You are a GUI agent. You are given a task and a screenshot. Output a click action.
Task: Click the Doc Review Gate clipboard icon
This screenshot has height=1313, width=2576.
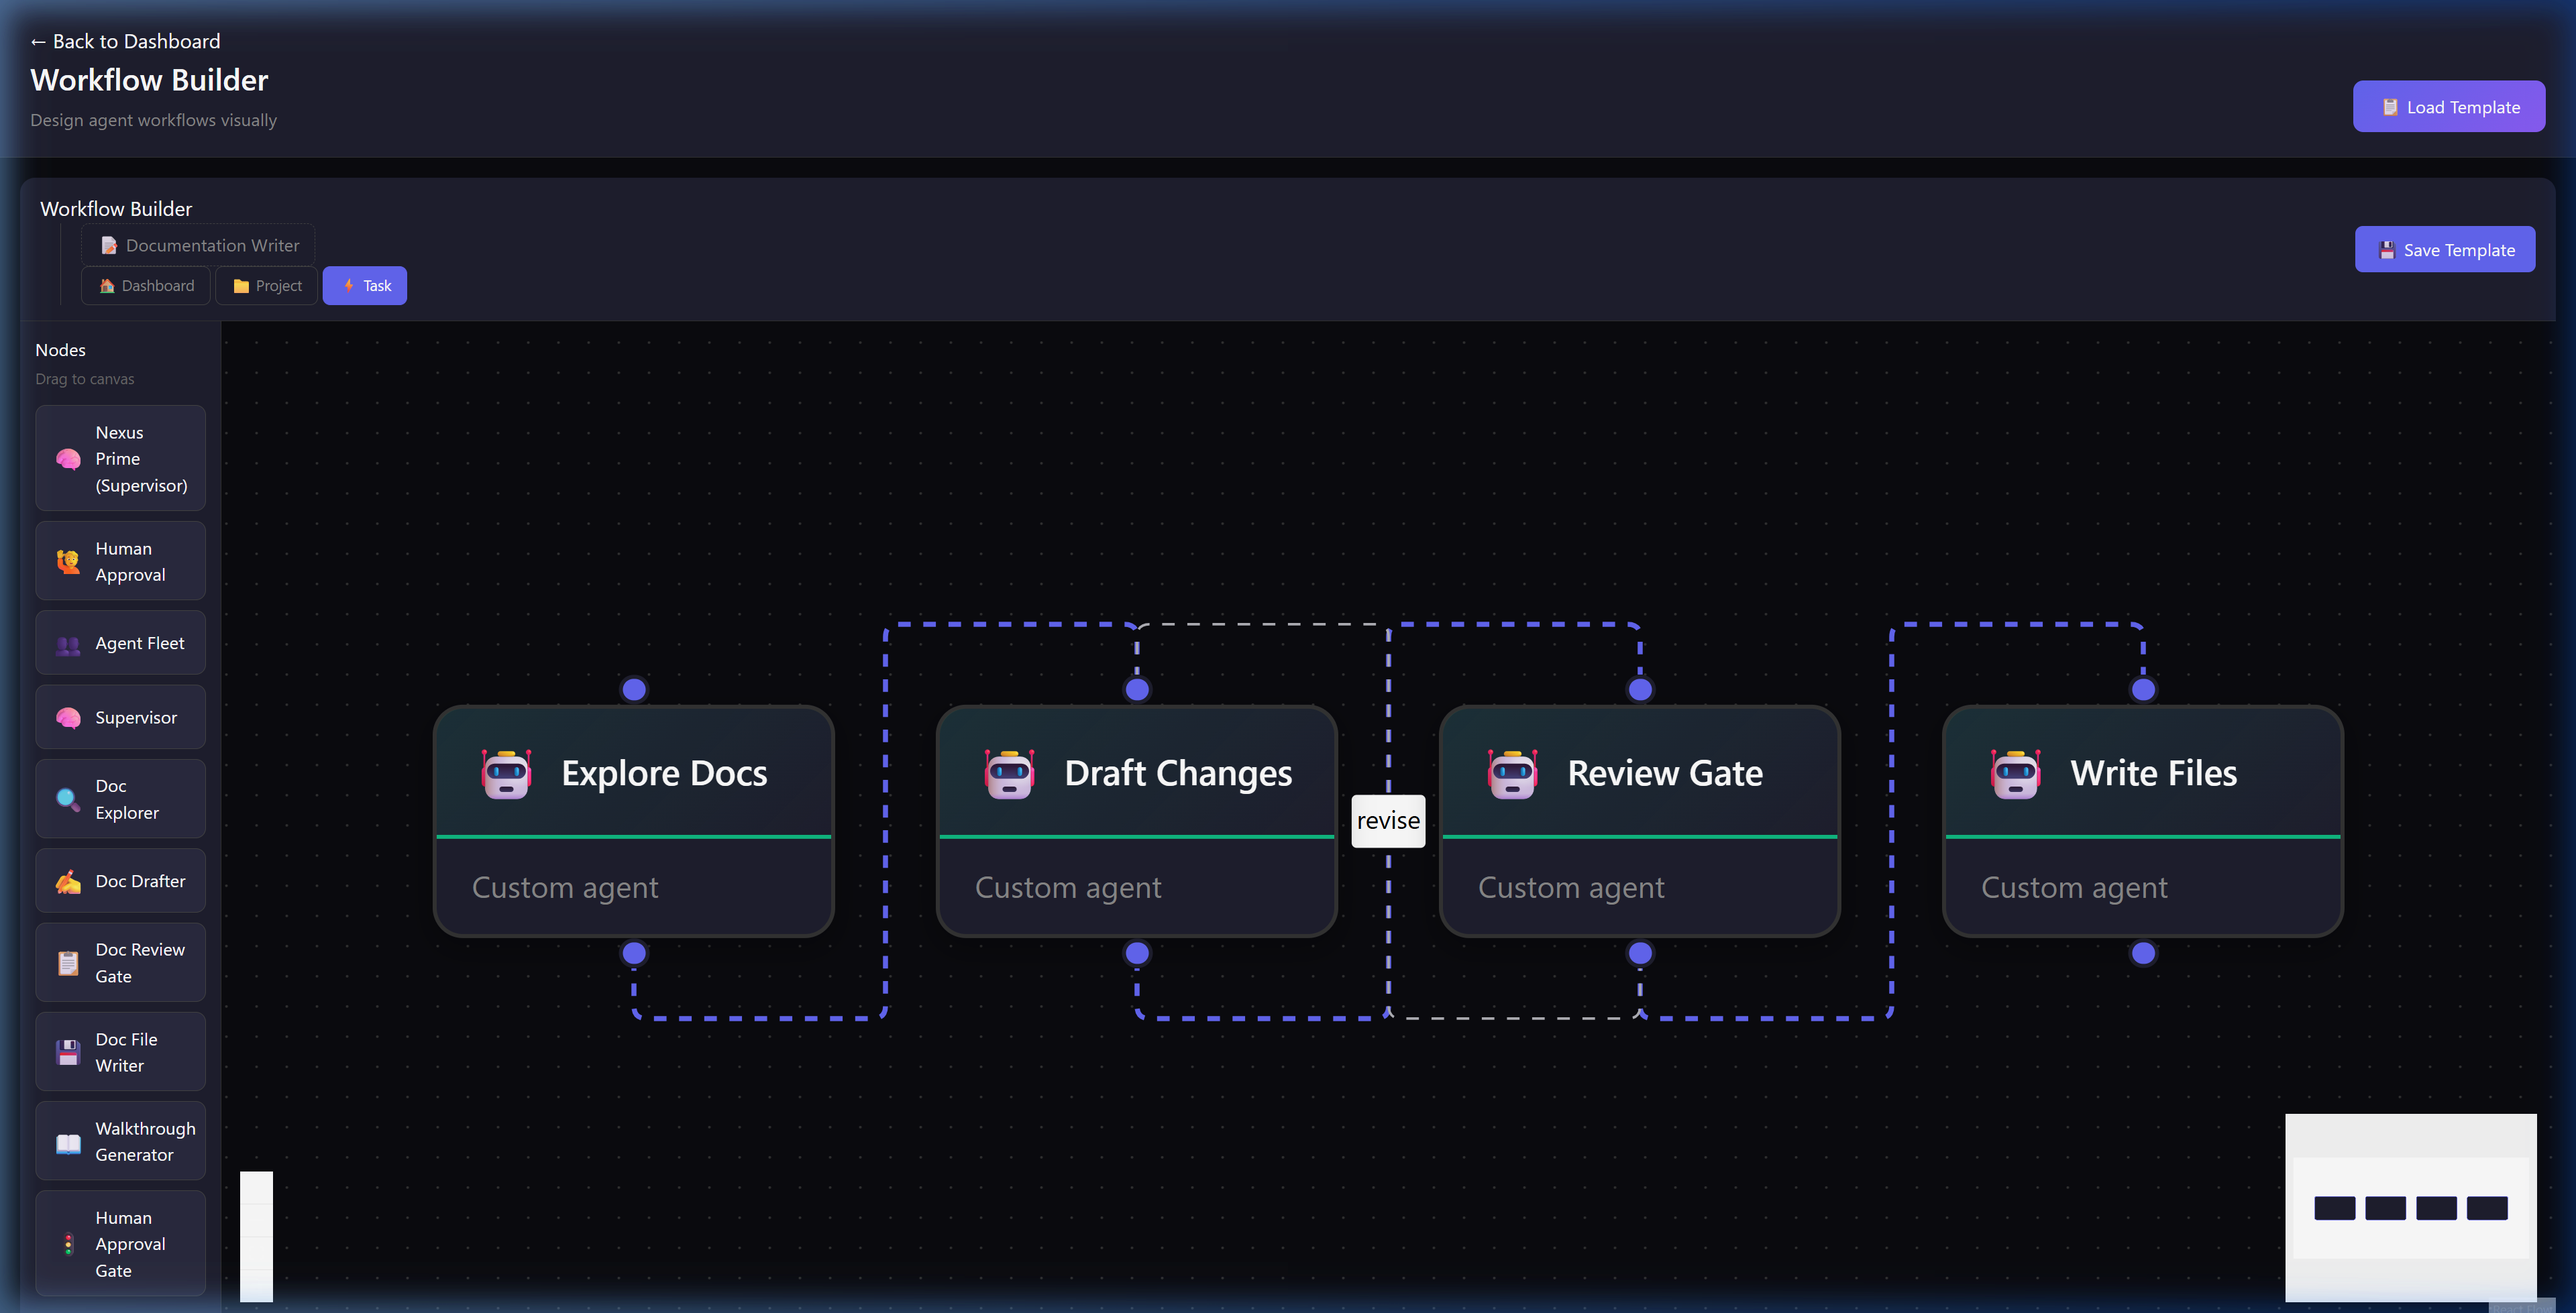[x=68, y=963]
